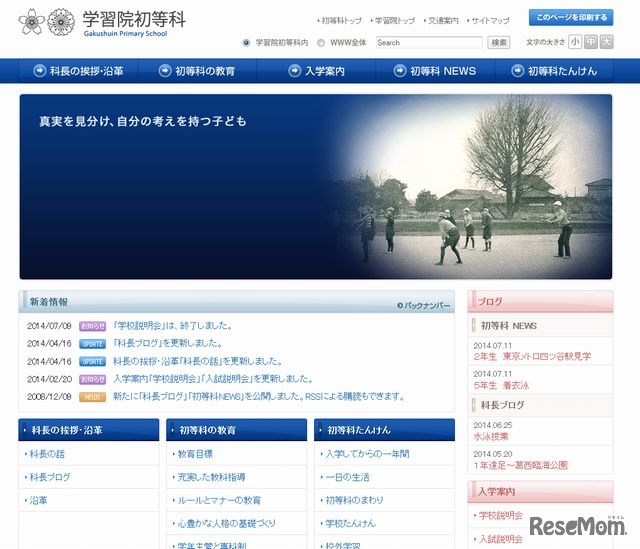640x549 pixels.
Task: Open 学習院トップ header link
Action: tap(393, 20)
